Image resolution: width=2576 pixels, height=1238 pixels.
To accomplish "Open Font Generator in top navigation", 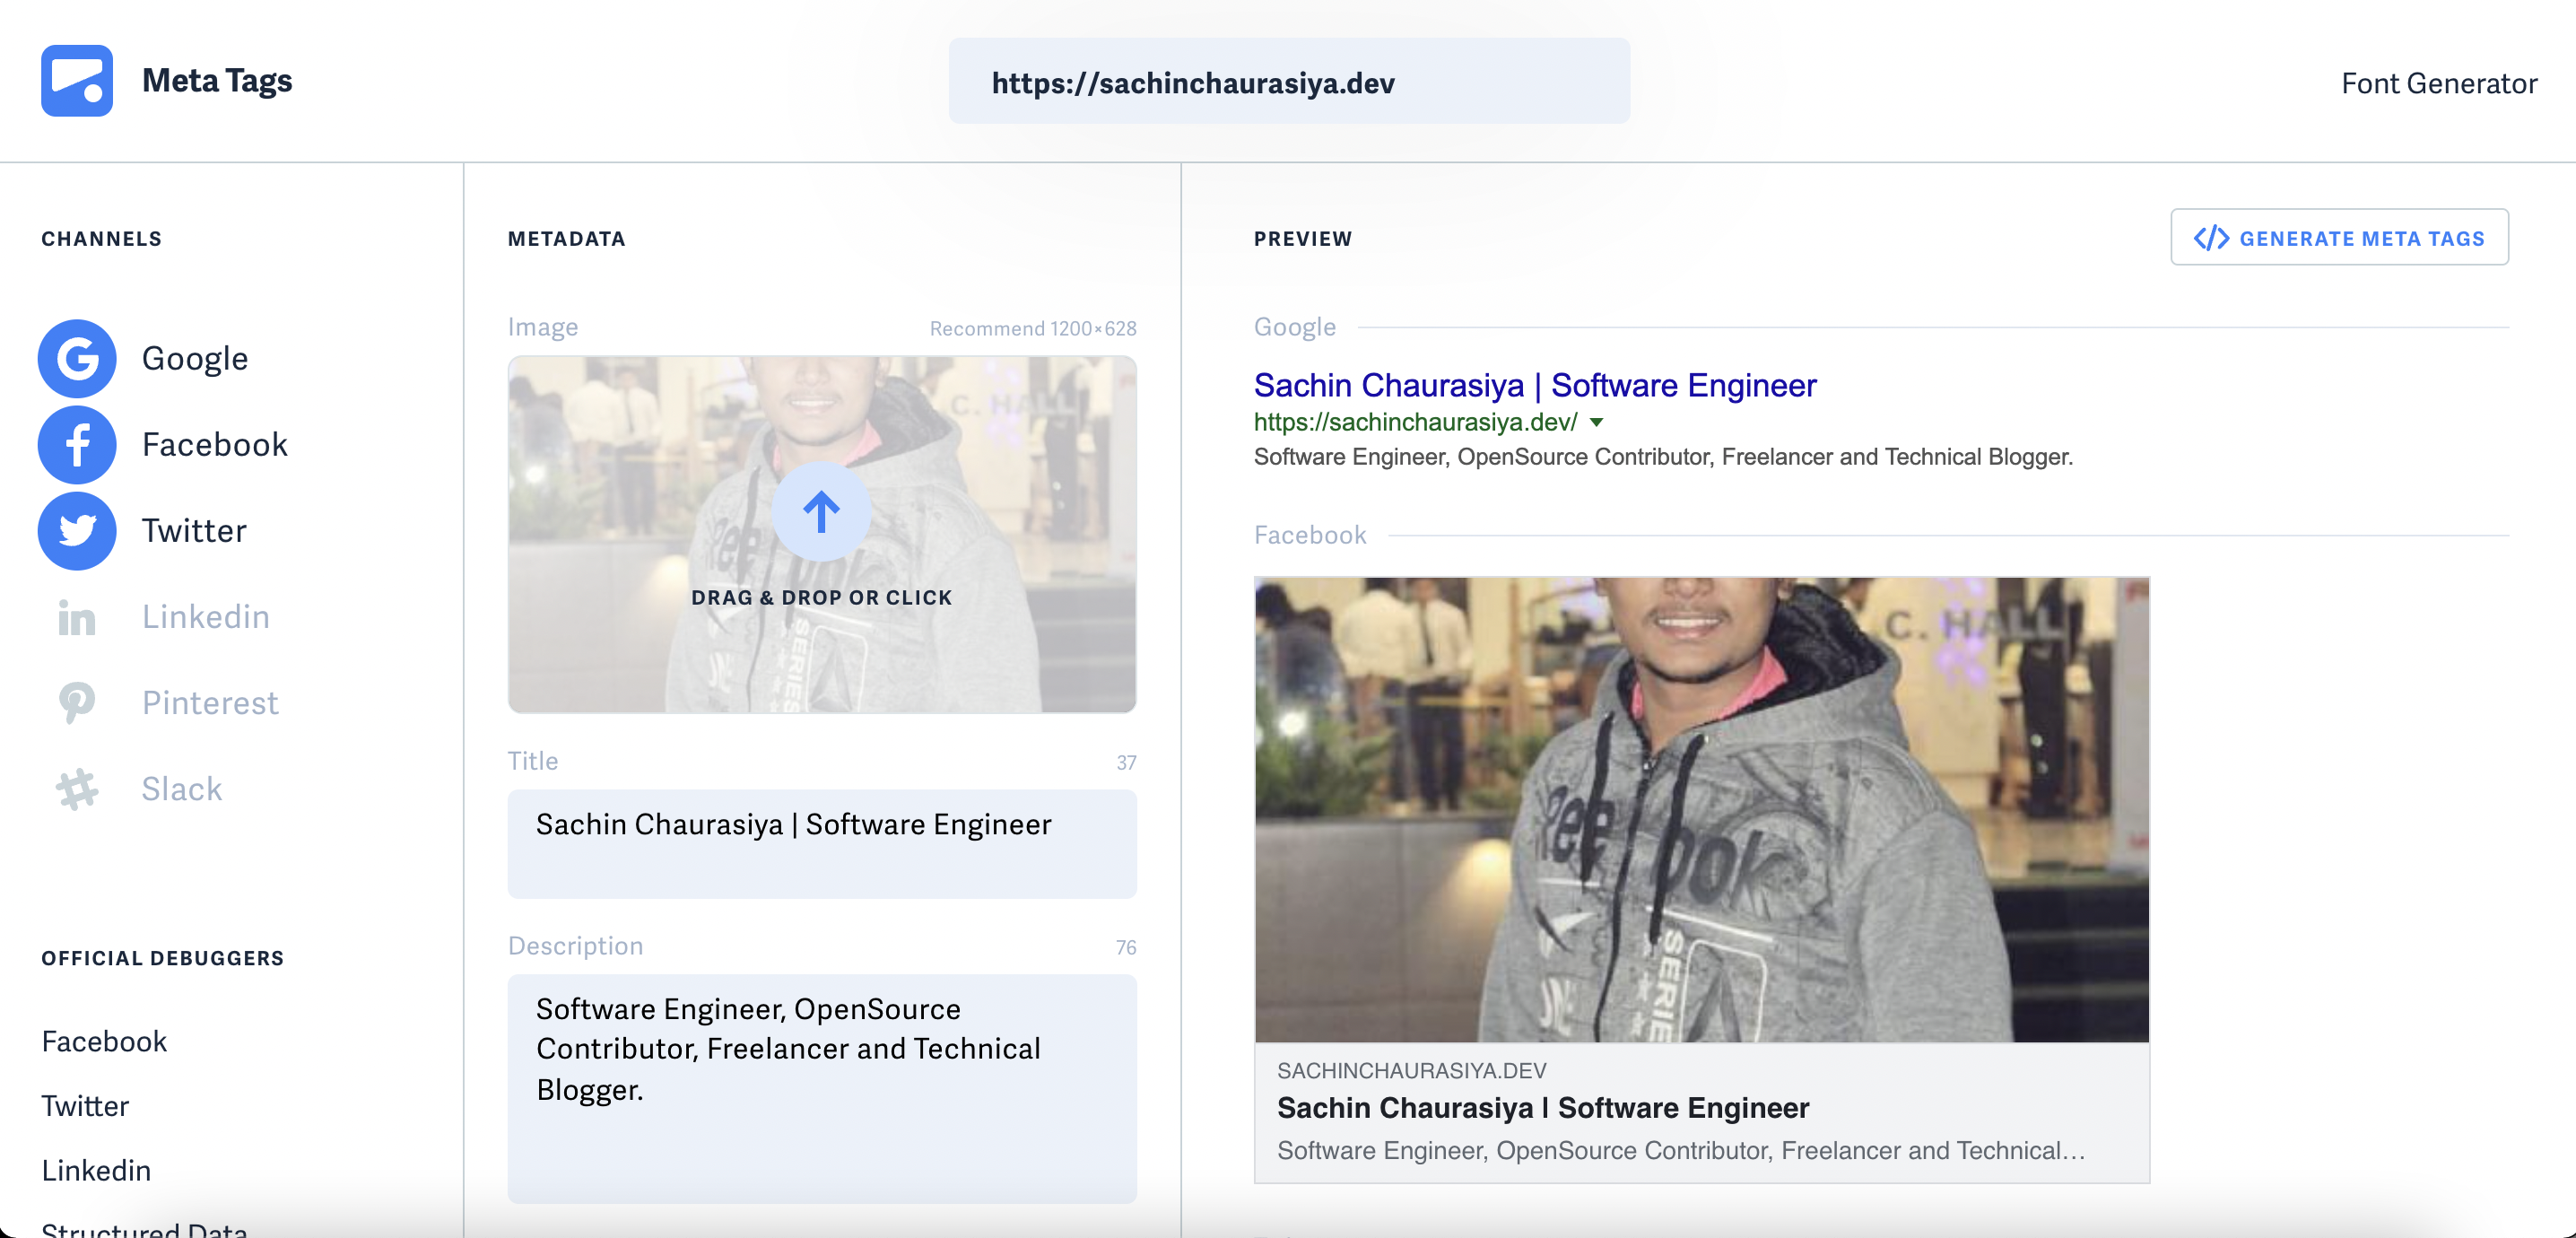I will point(2438,83).
